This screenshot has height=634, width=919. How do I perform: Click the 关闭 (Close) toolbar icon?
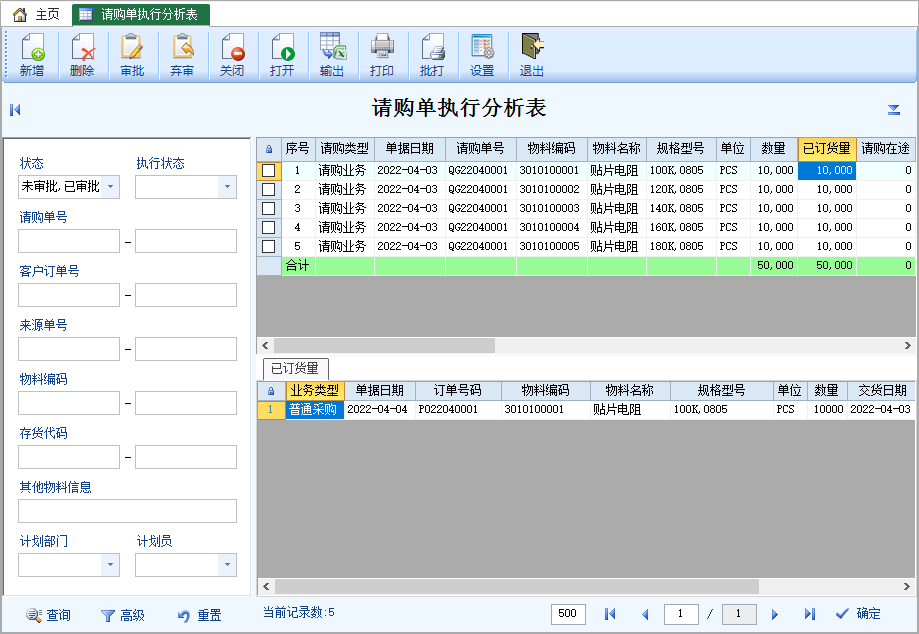(232, 55)
